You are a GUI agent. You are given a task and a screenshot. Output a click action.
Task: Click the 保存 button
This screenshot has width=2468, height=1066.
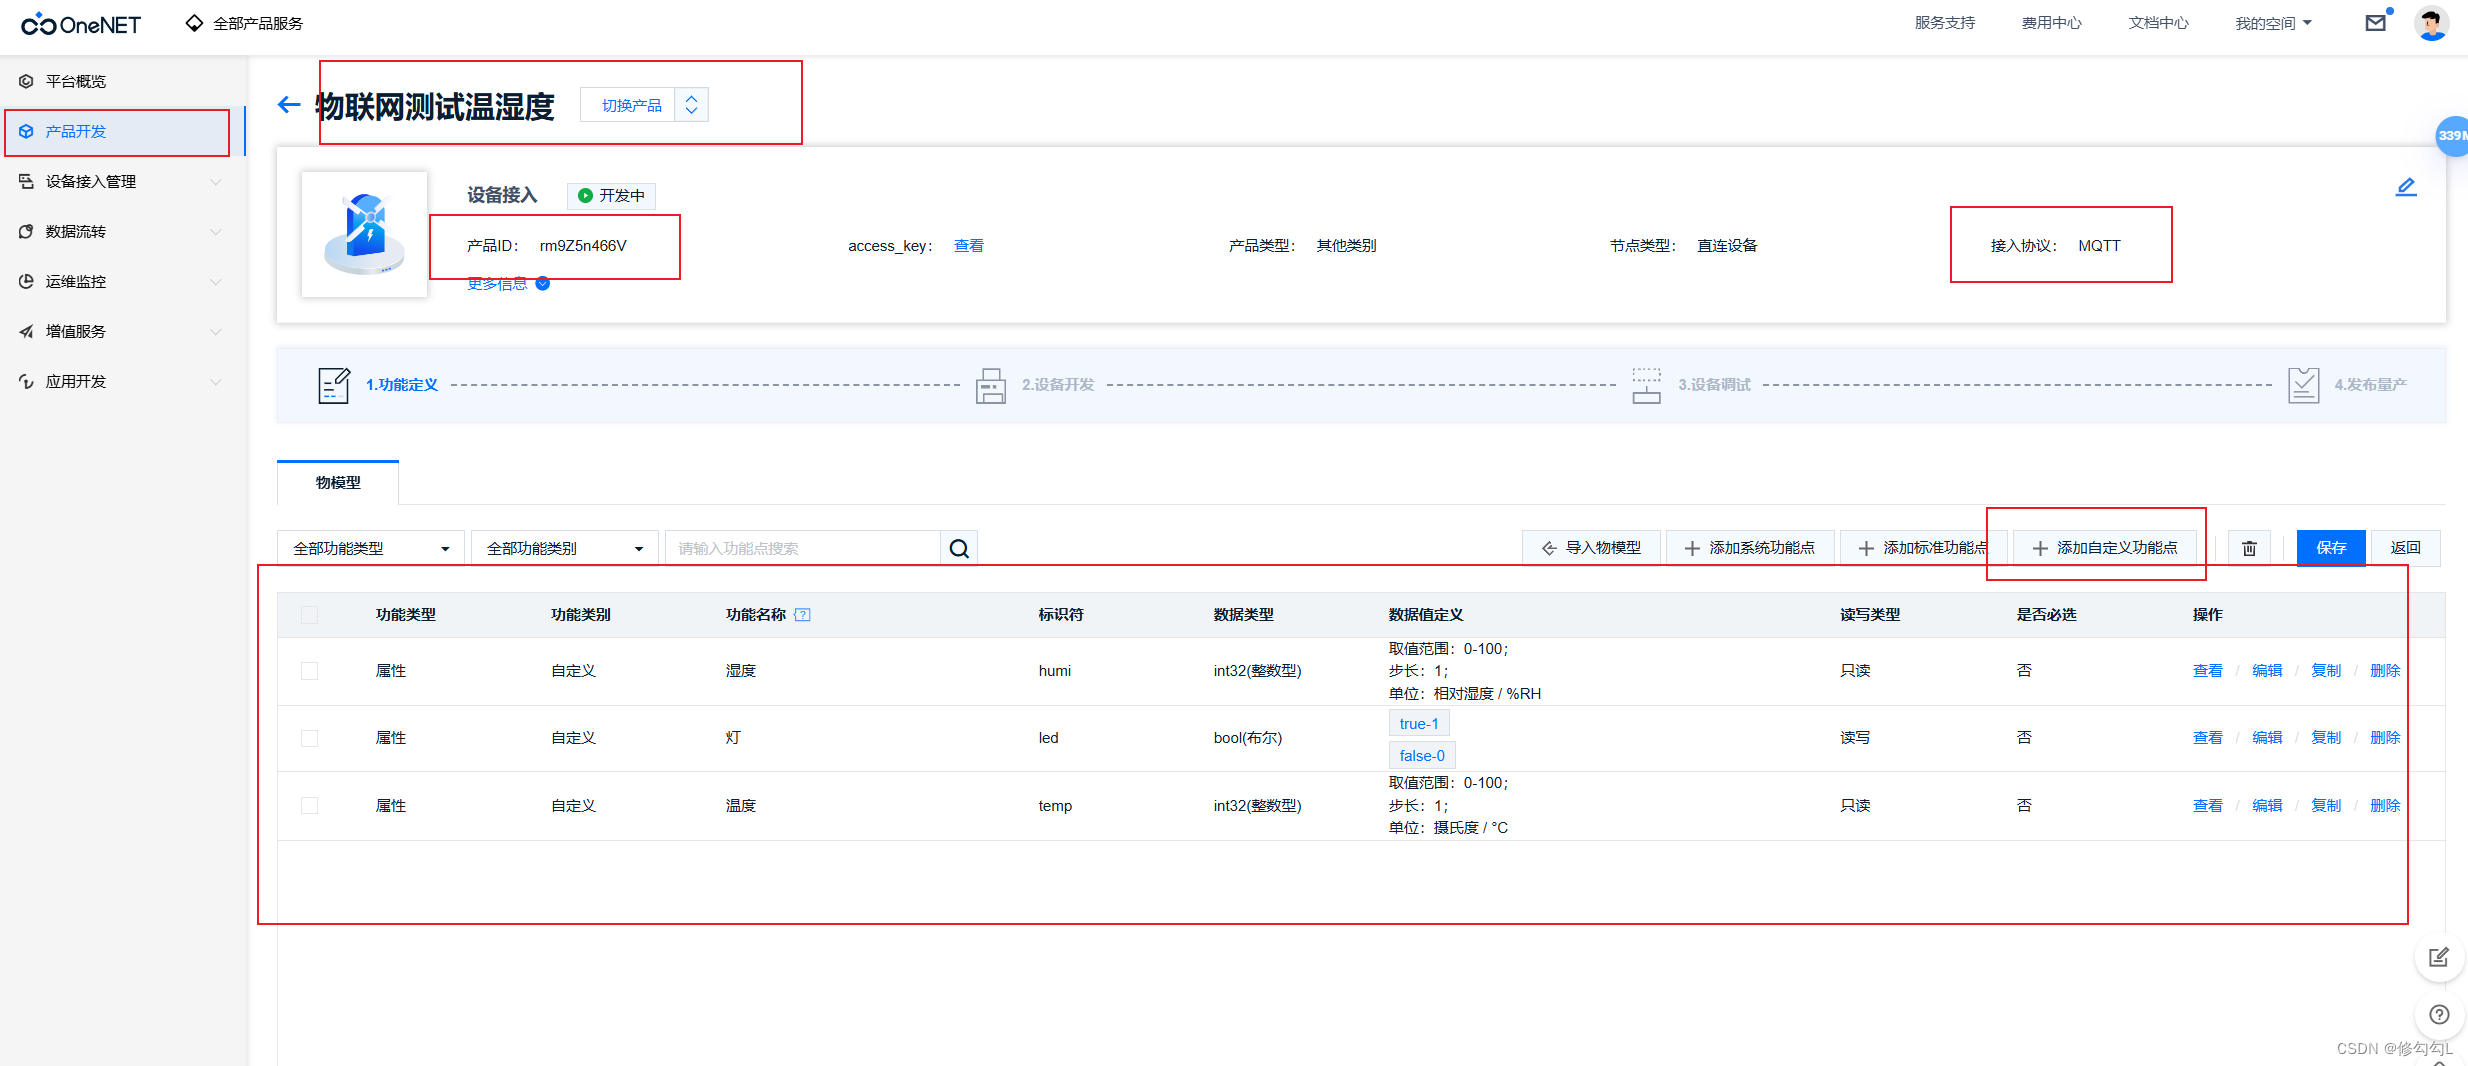click(x=2331, y=548)
